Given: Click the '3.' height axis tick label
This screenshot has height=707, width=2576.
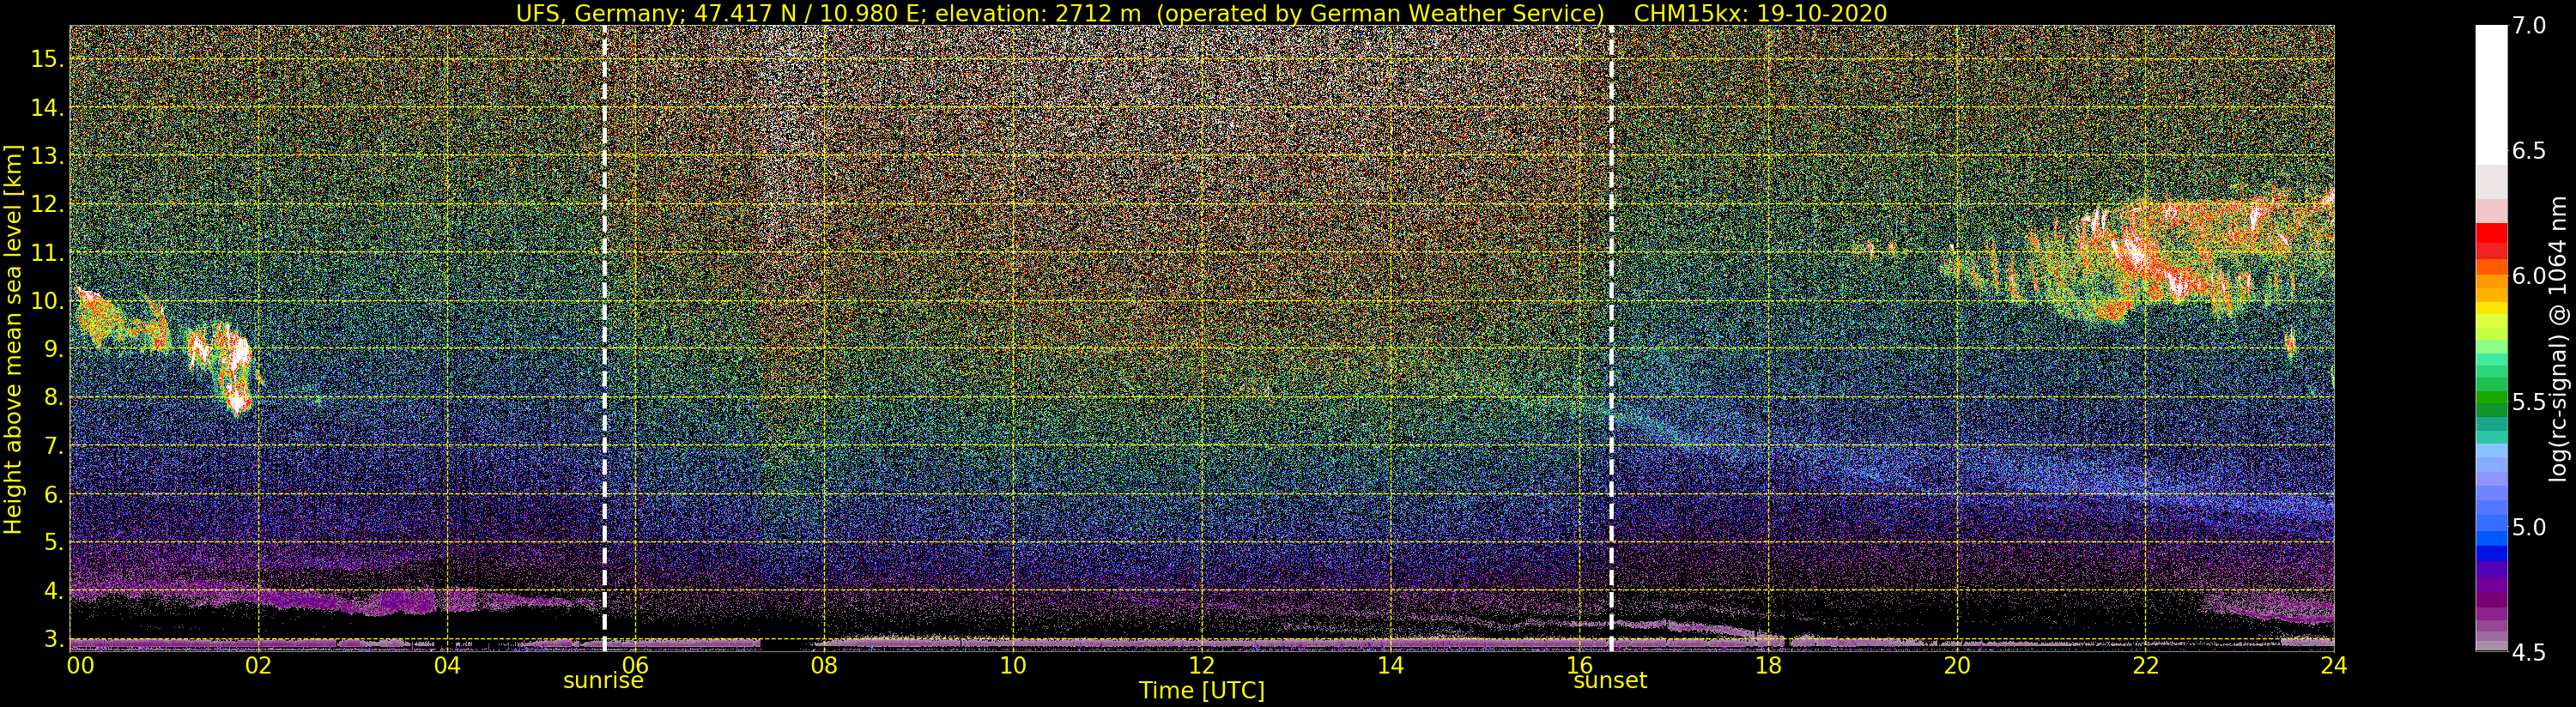Looking at the screenshot, I should click(52, 639).
